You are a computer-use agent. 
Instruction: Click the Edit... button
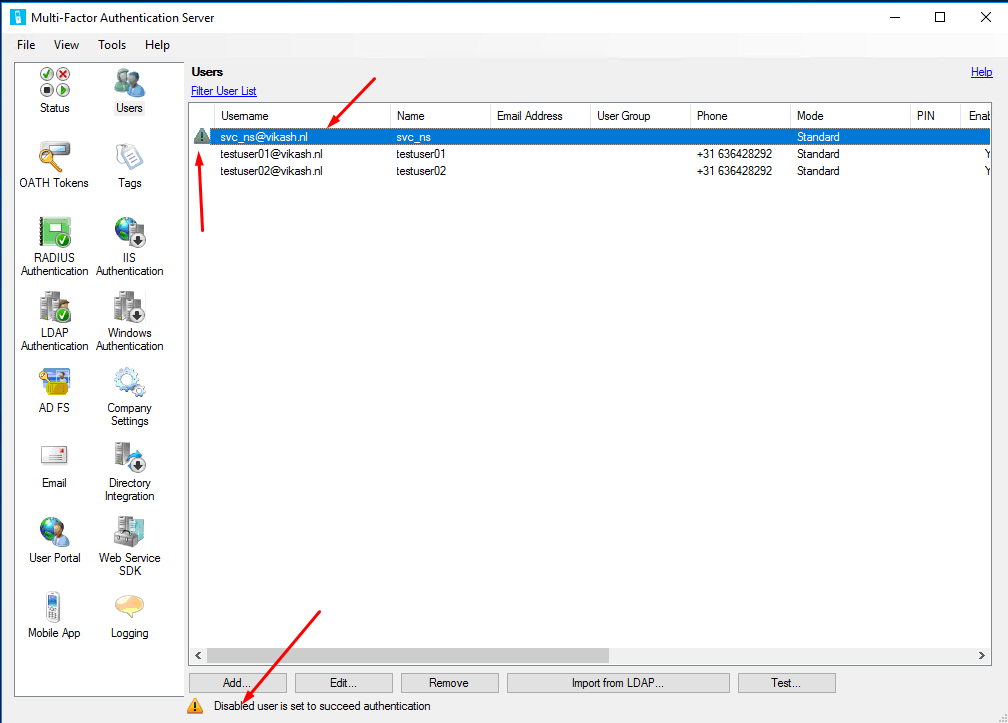click(x=344, y=683)
